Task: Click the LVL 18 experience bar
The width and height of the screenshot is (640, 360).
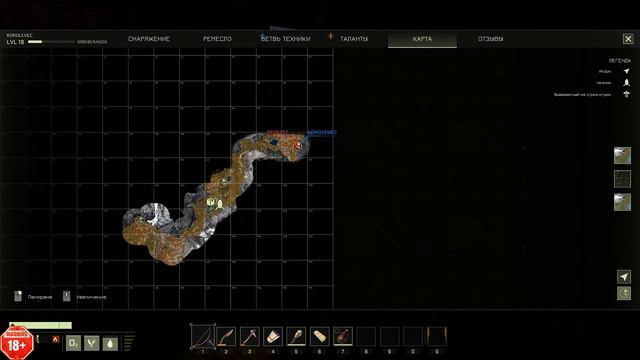Action: click(51, 42)
